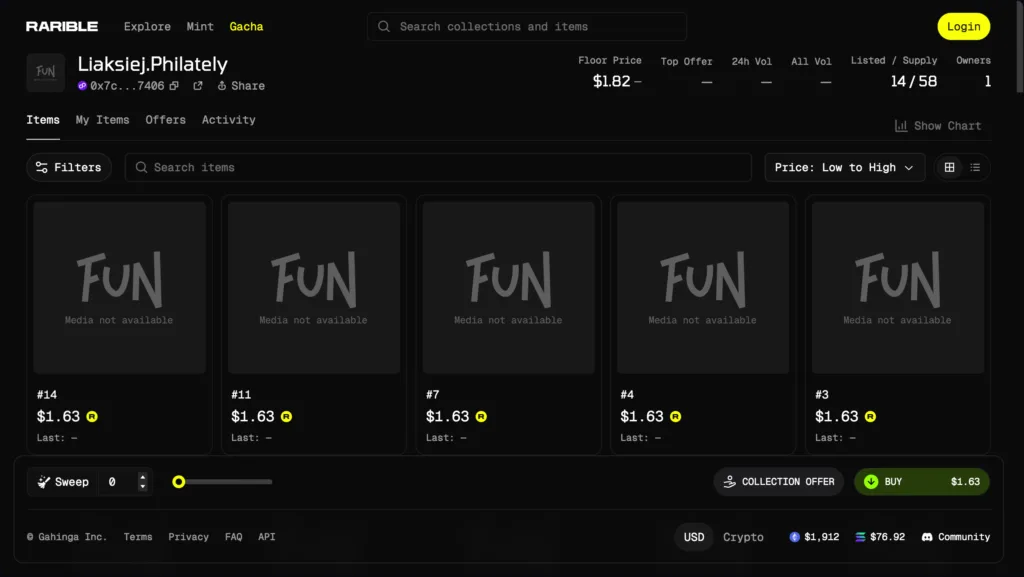
Task: Open item #14 thumbnail
Action: click(120, 287)
